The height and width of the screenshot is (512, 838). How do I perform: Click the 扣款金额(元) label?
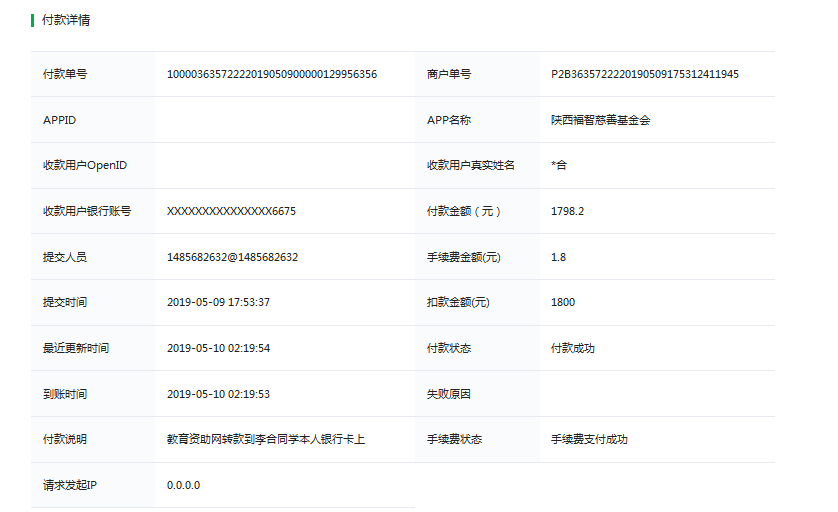point(458,302)
